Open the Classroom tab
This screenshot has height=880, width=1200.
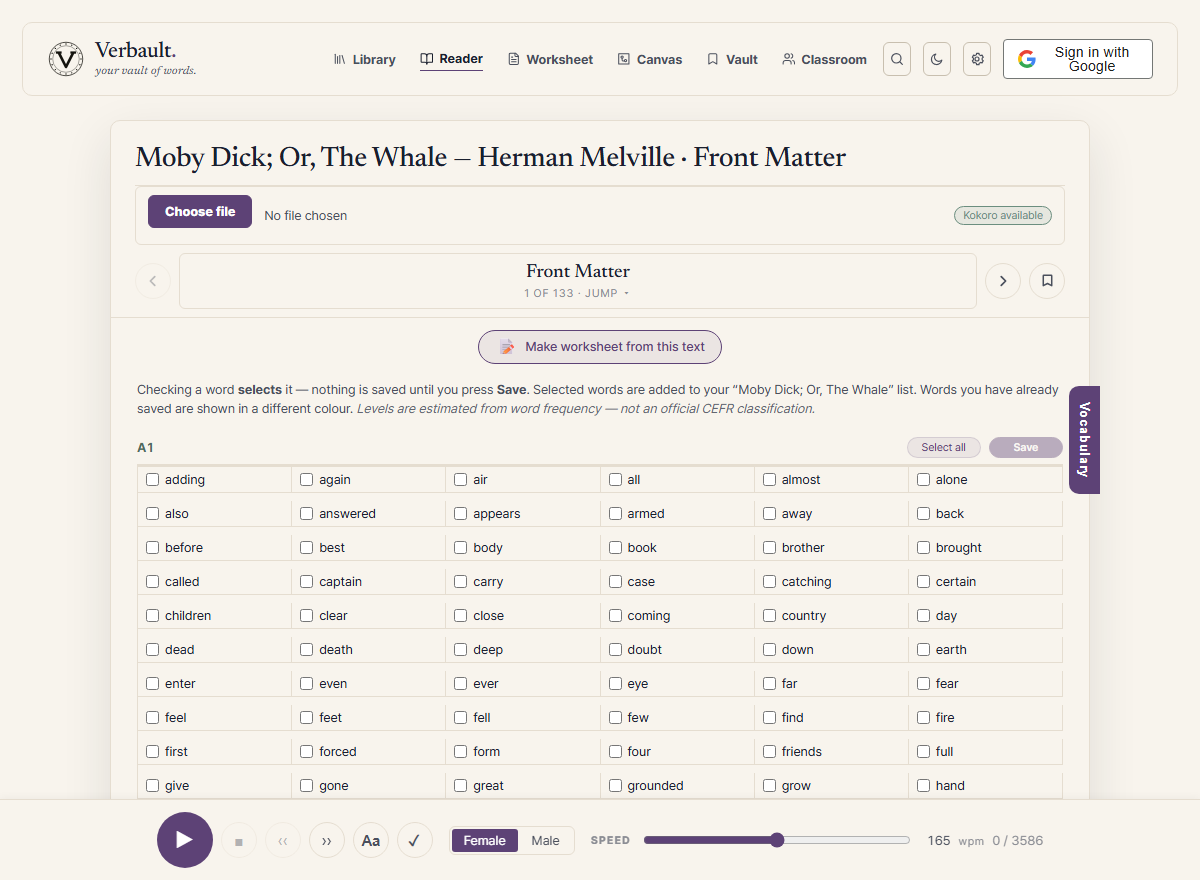(824, 59)
